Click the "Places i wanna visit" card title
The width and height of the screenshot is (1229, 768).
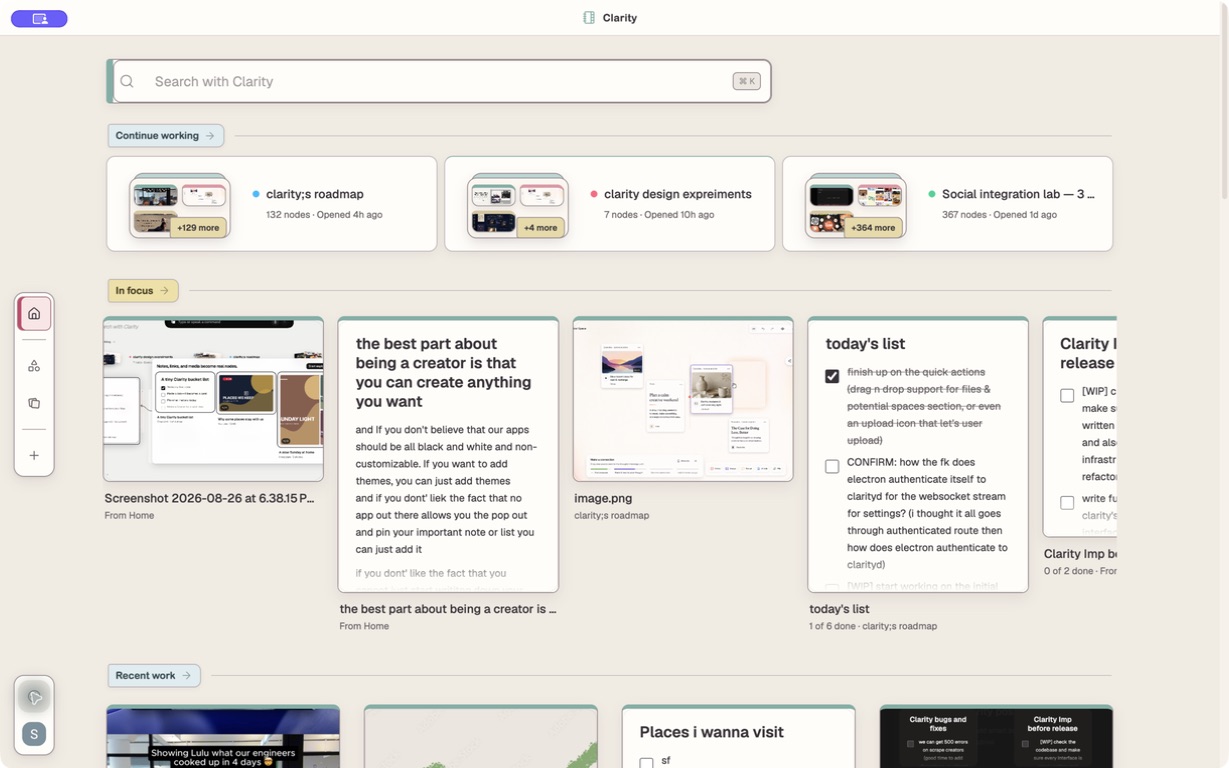coord(712,732)
